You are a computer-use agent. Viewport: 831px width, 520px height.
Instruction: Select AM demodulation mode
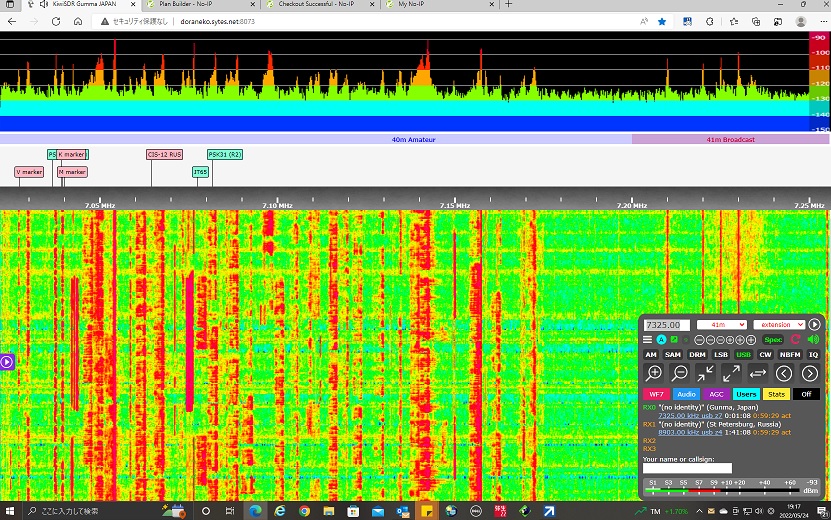pyautogui.click(x=651, y=355)
